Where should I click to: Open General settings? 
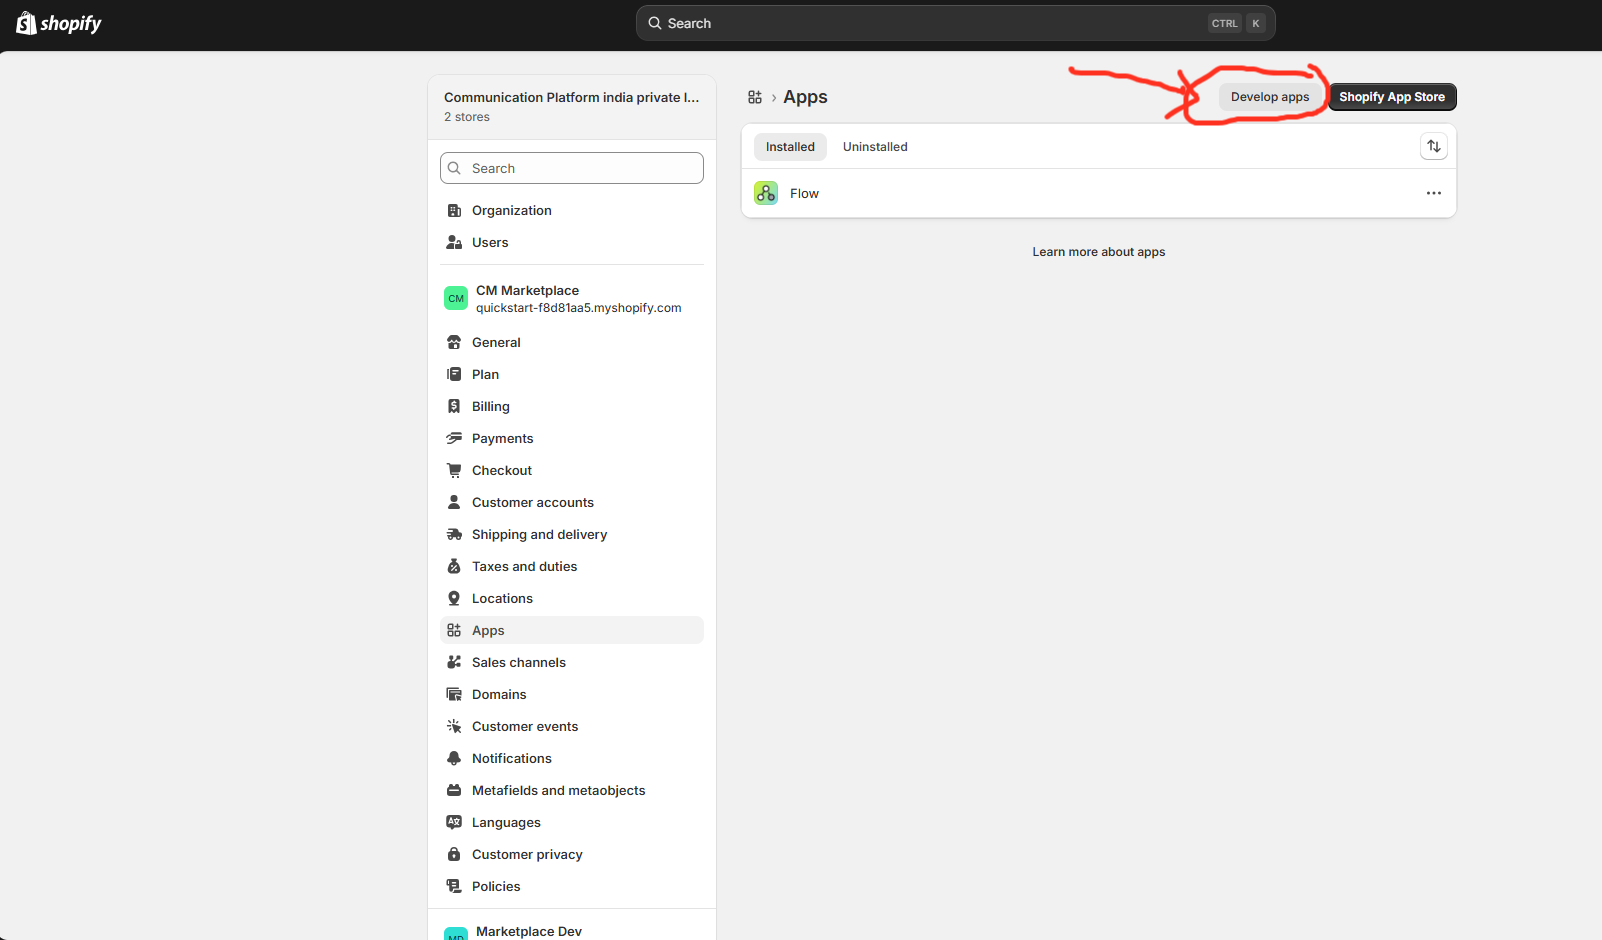coord(572,342)
